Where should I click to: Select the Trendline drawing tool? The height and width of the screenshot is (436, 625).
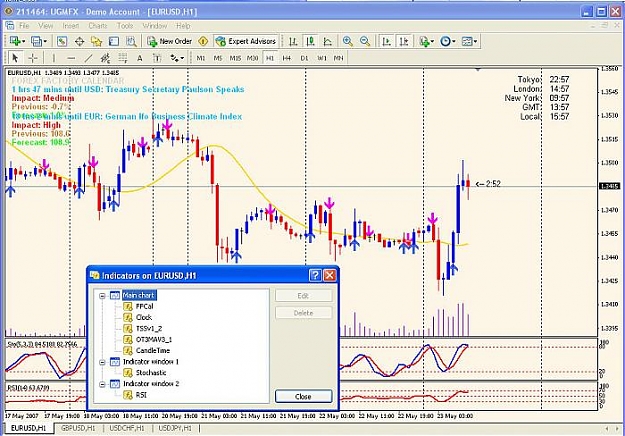tap(88, 58)
